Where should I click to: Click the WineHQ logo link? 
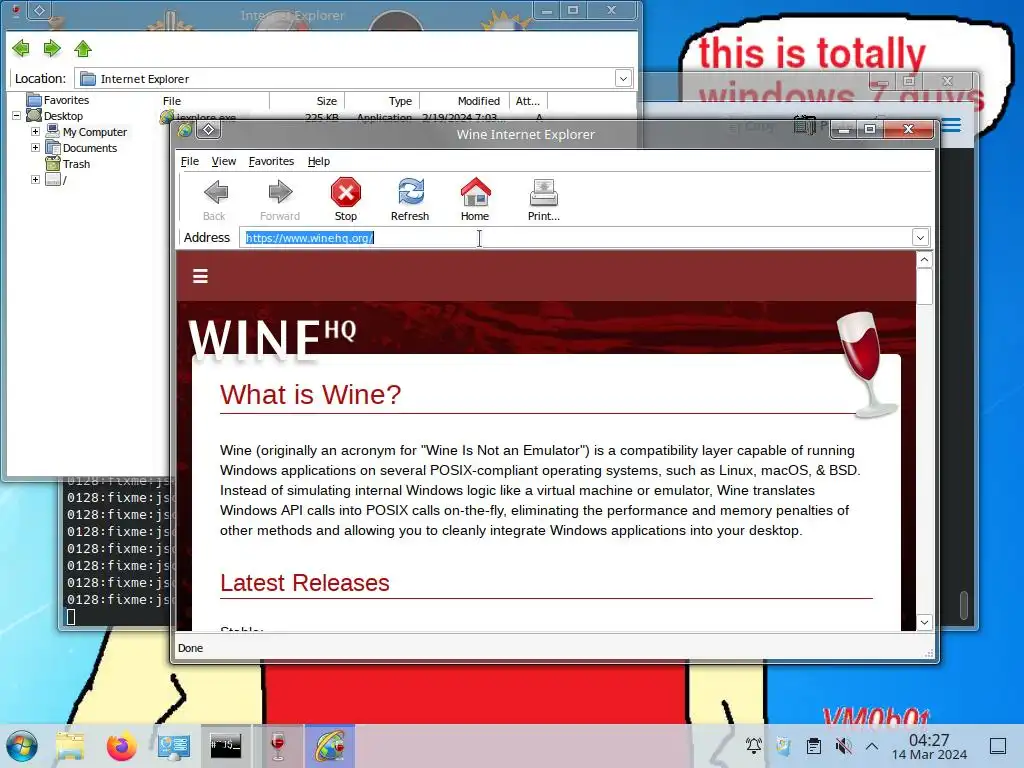272,338
